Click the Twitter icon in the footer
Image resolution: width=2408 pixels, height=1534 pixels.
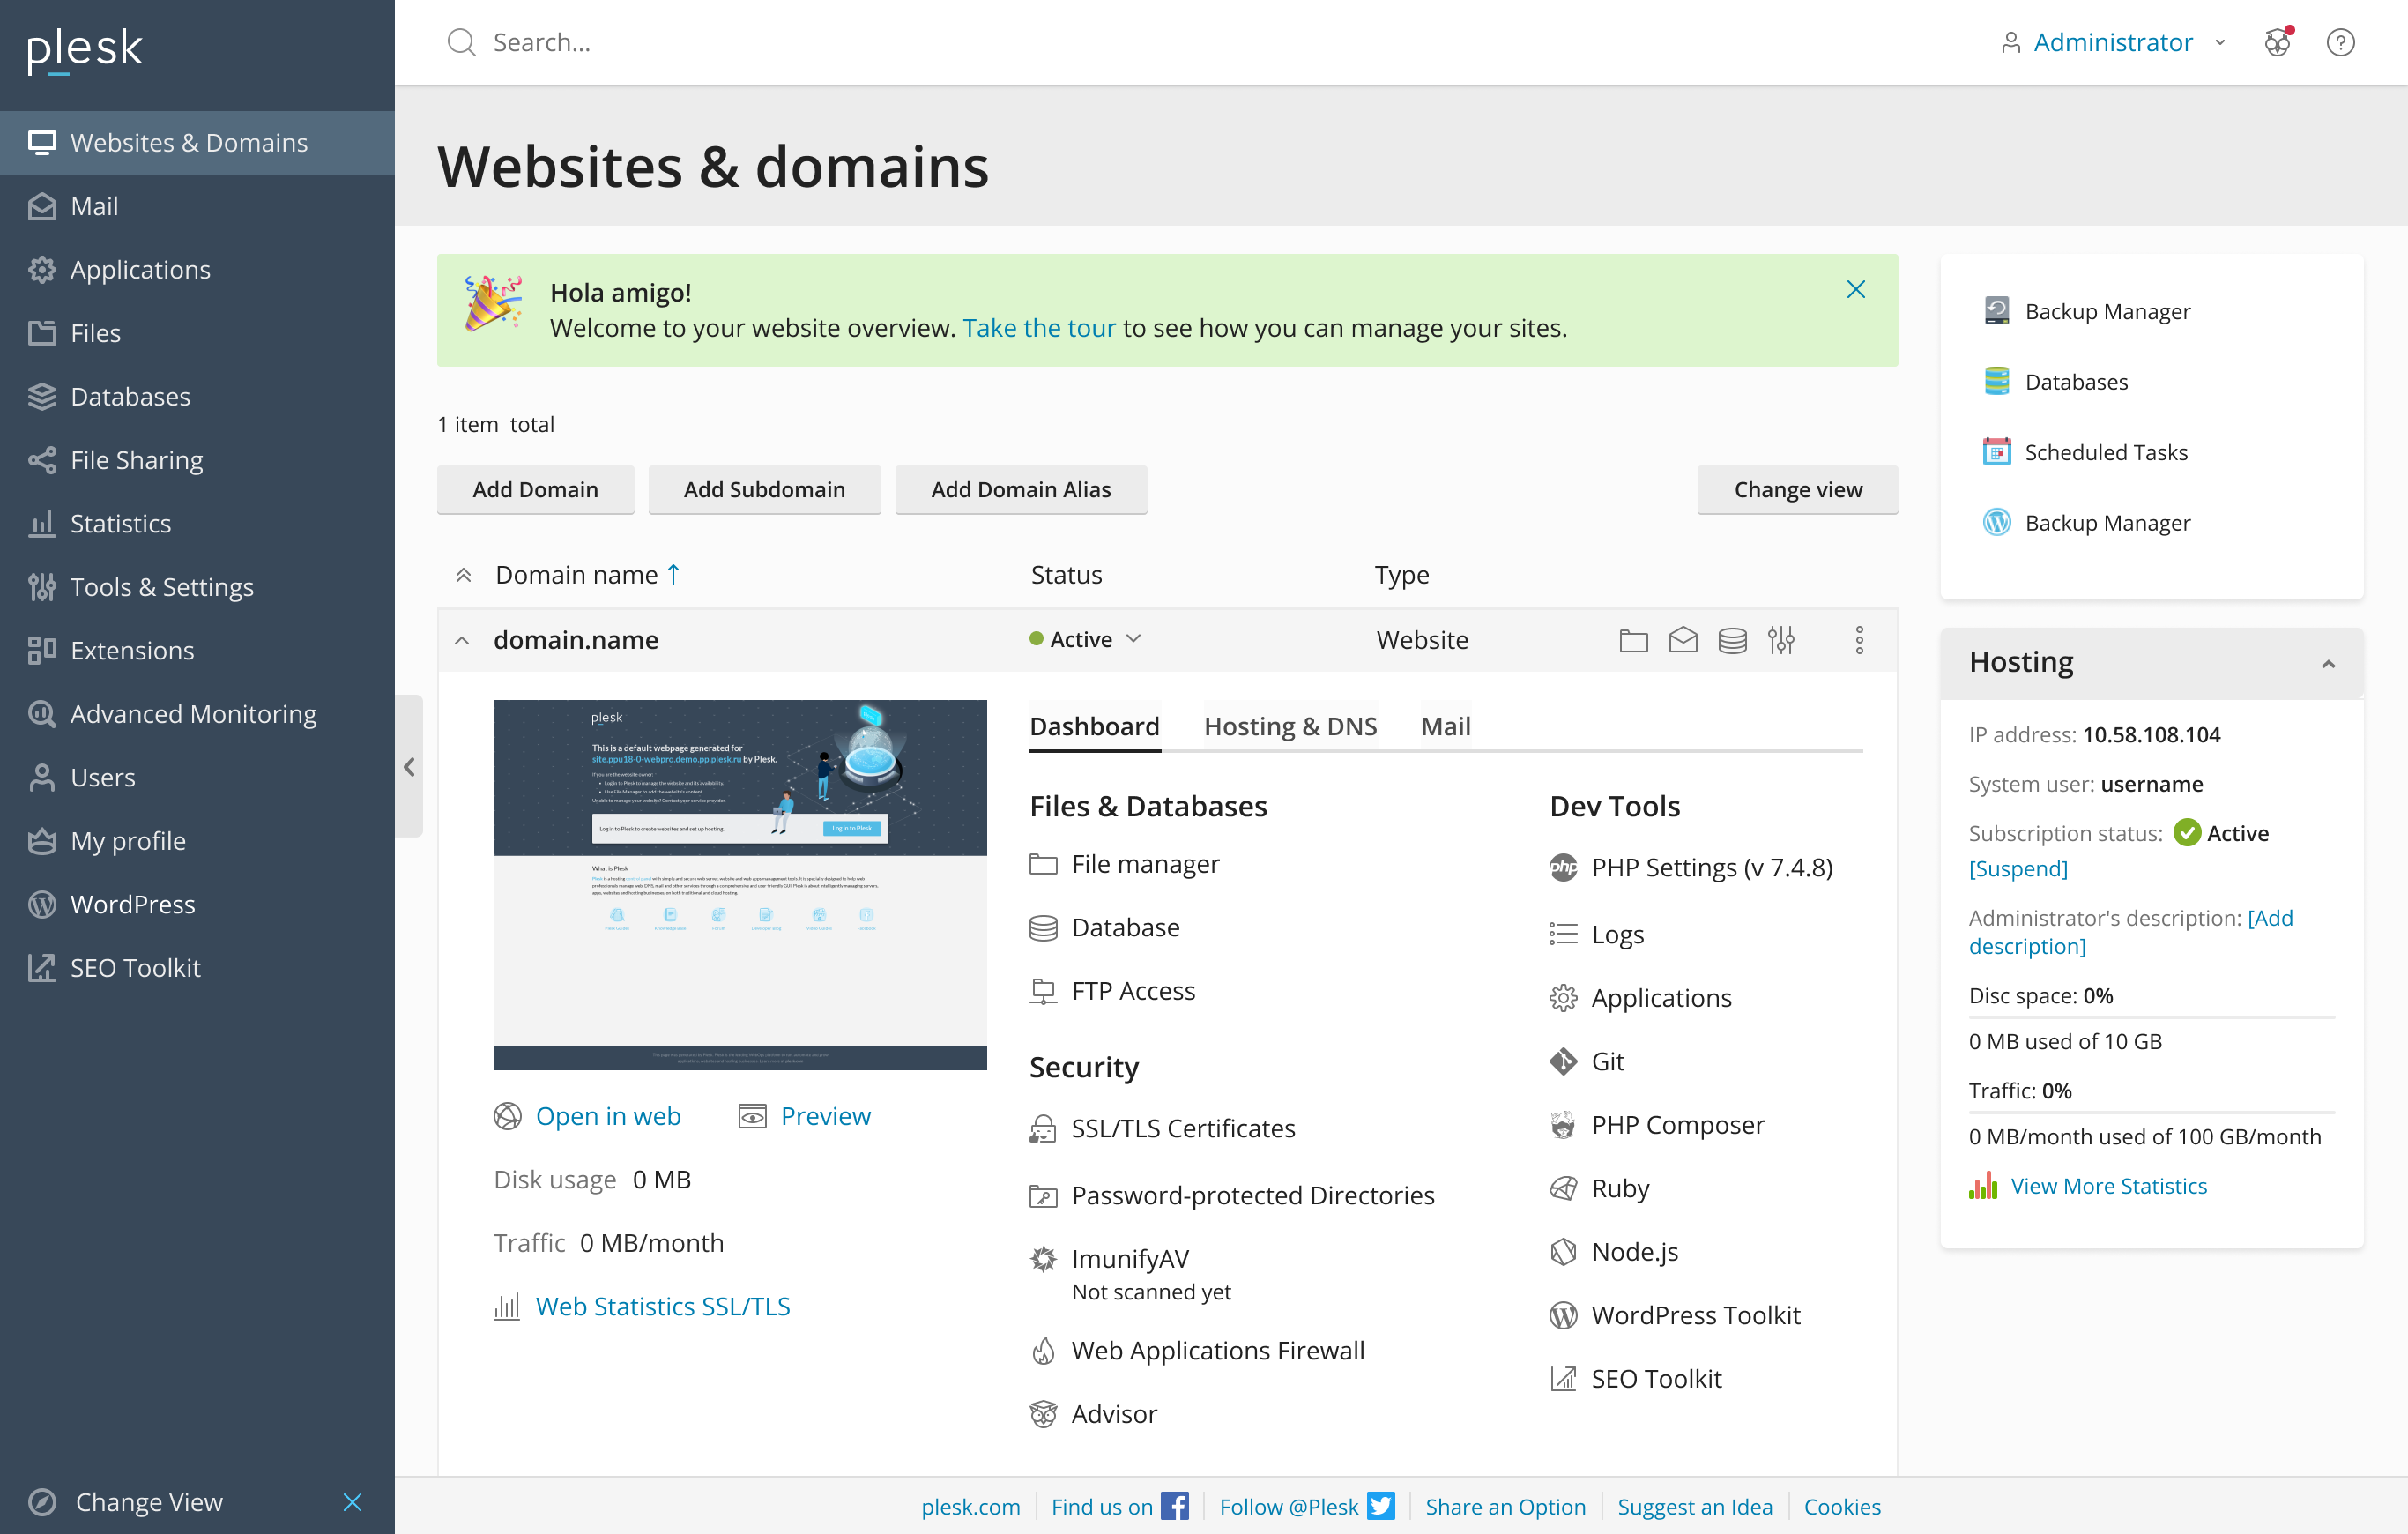coord(1381,1506)
